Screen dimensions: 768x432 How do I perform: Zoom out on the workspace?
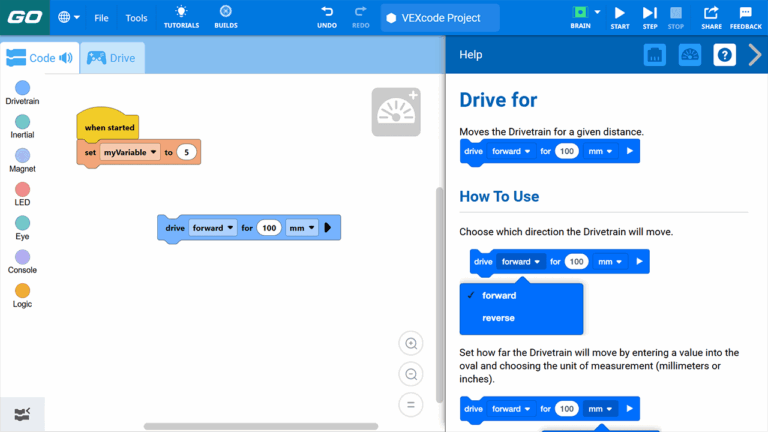[x=411, y=374]
